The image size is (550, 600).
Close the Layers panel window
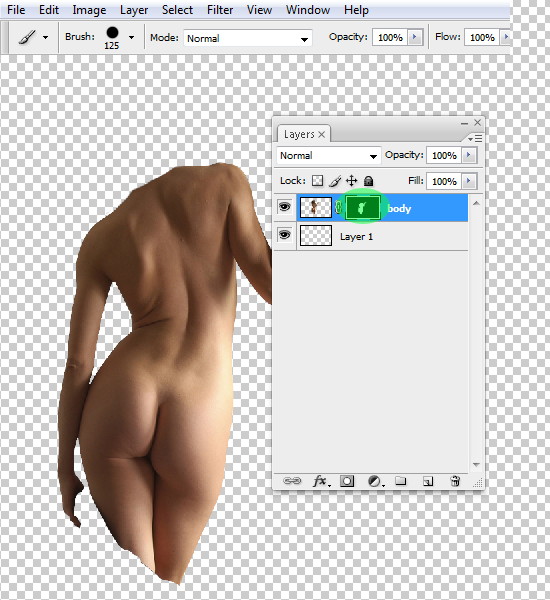tap(477, 122)
